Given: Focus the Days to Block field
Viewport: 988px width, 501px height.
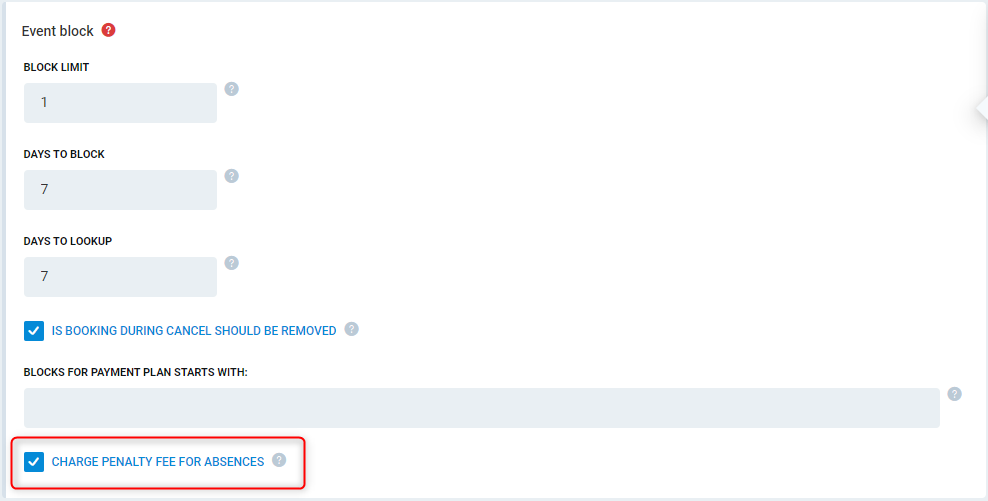Looking at the screenshot, I should point(120,190).
